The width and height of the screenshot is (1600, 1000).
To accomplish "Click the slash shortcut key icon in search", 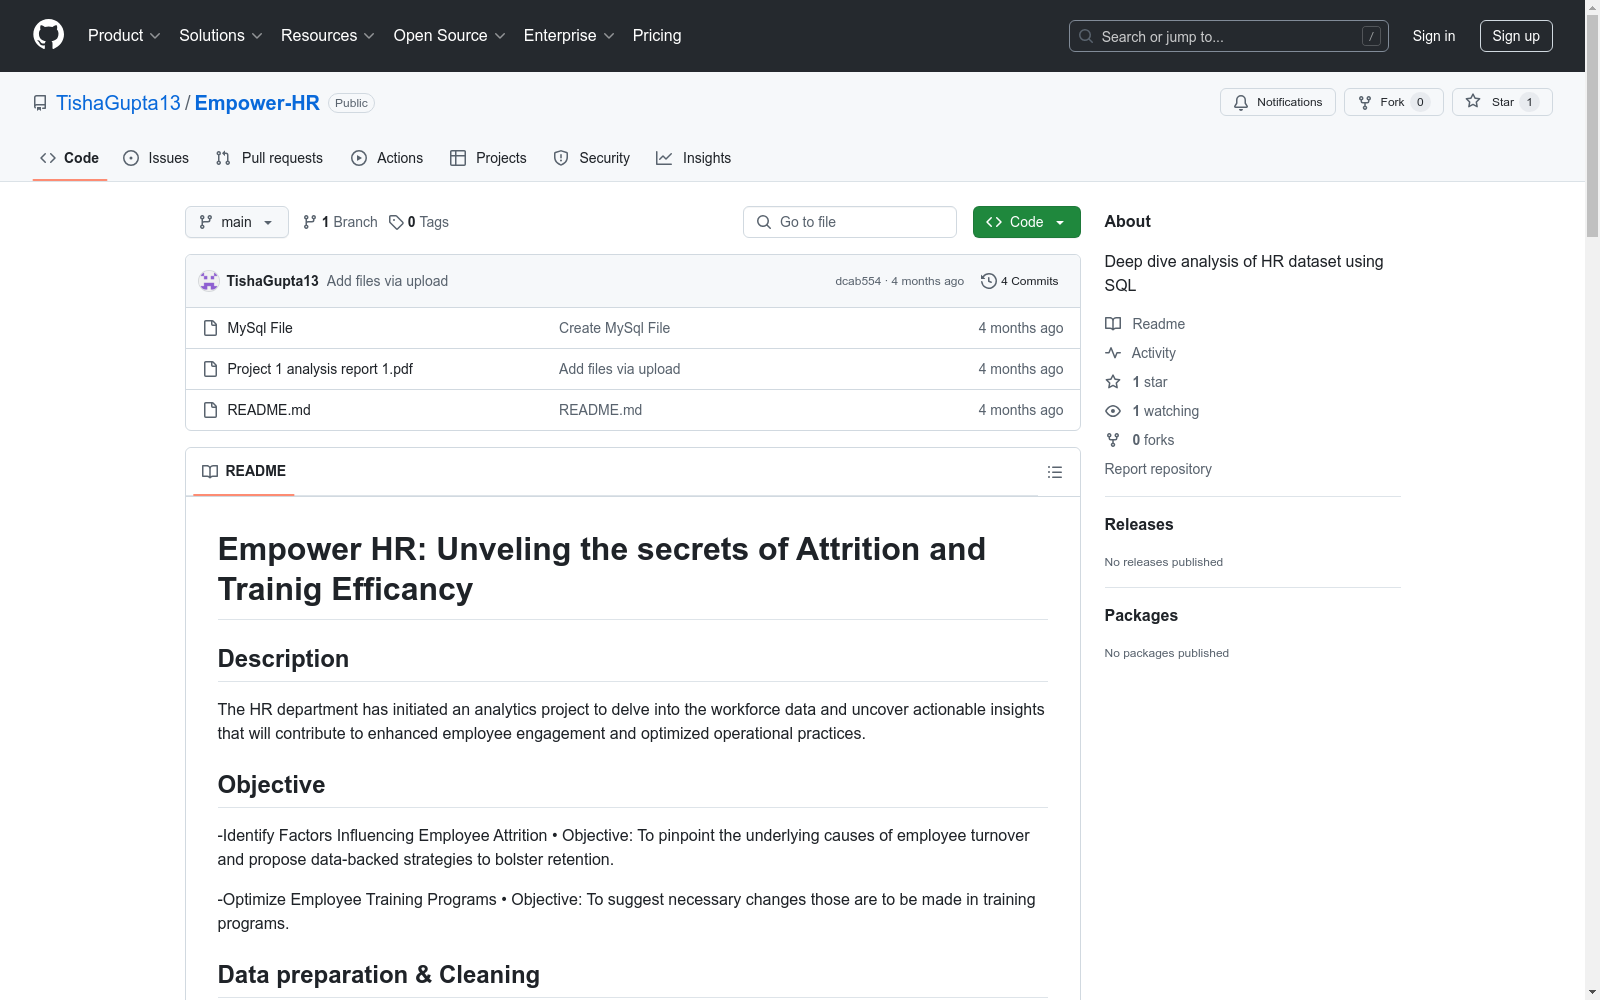I will pyautogui.click(x=1371, y=36).
